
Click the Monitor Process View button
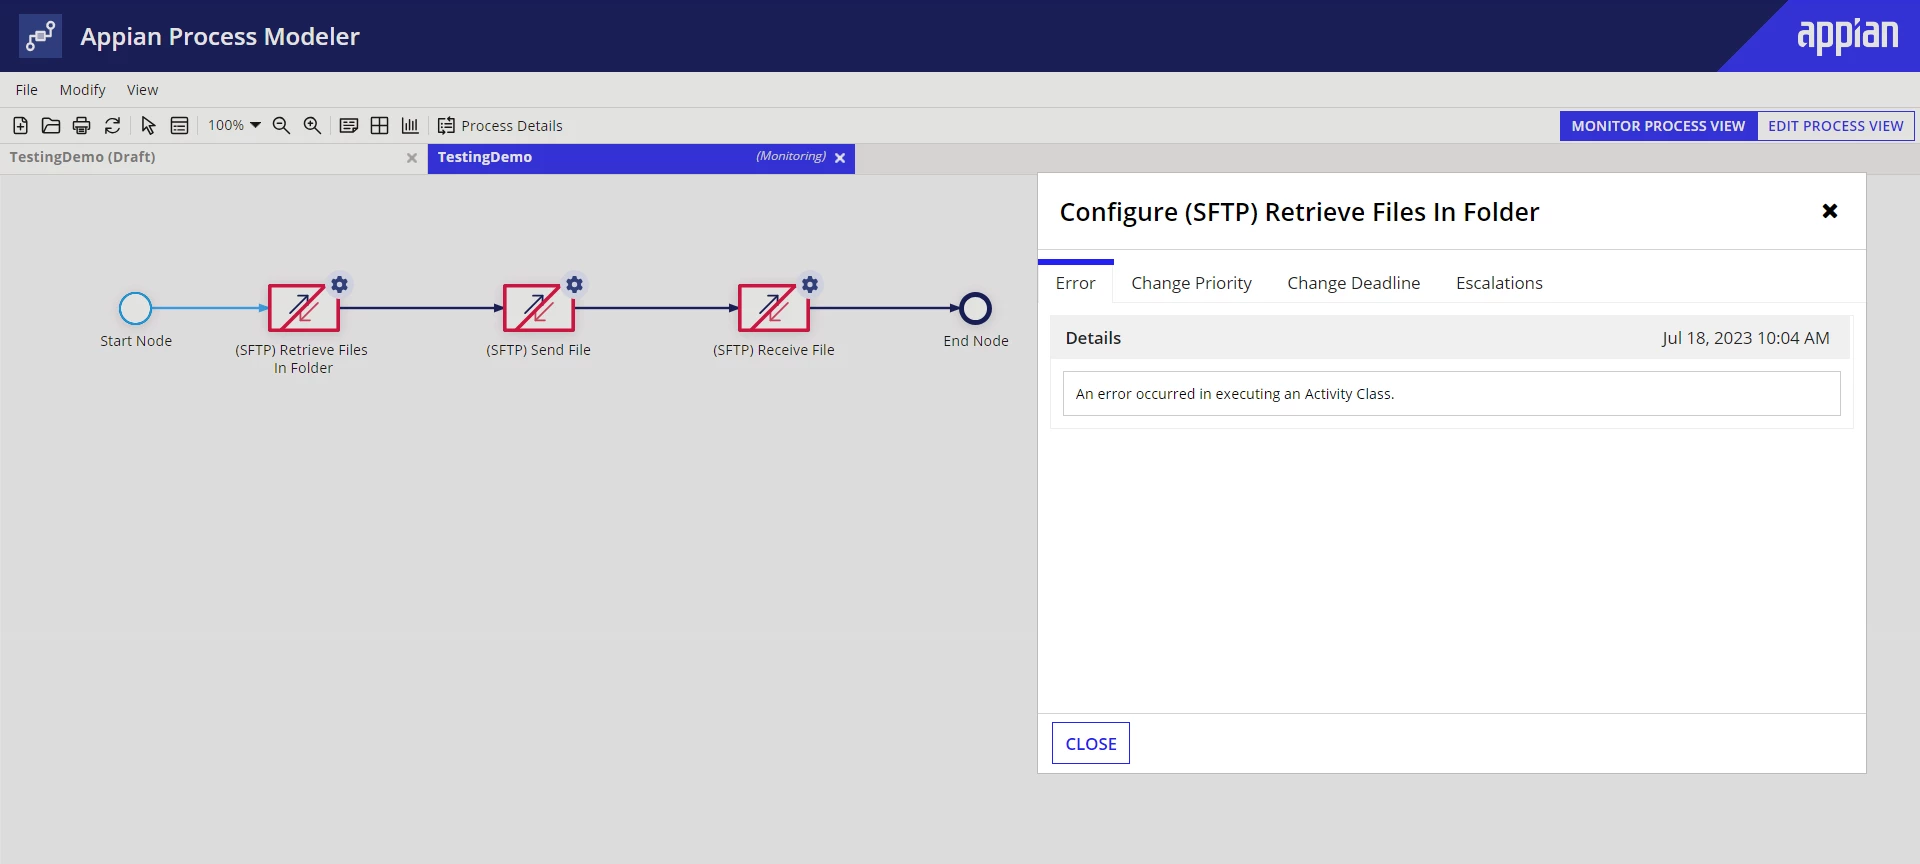pyautogui.click(x=1658, y=126)
